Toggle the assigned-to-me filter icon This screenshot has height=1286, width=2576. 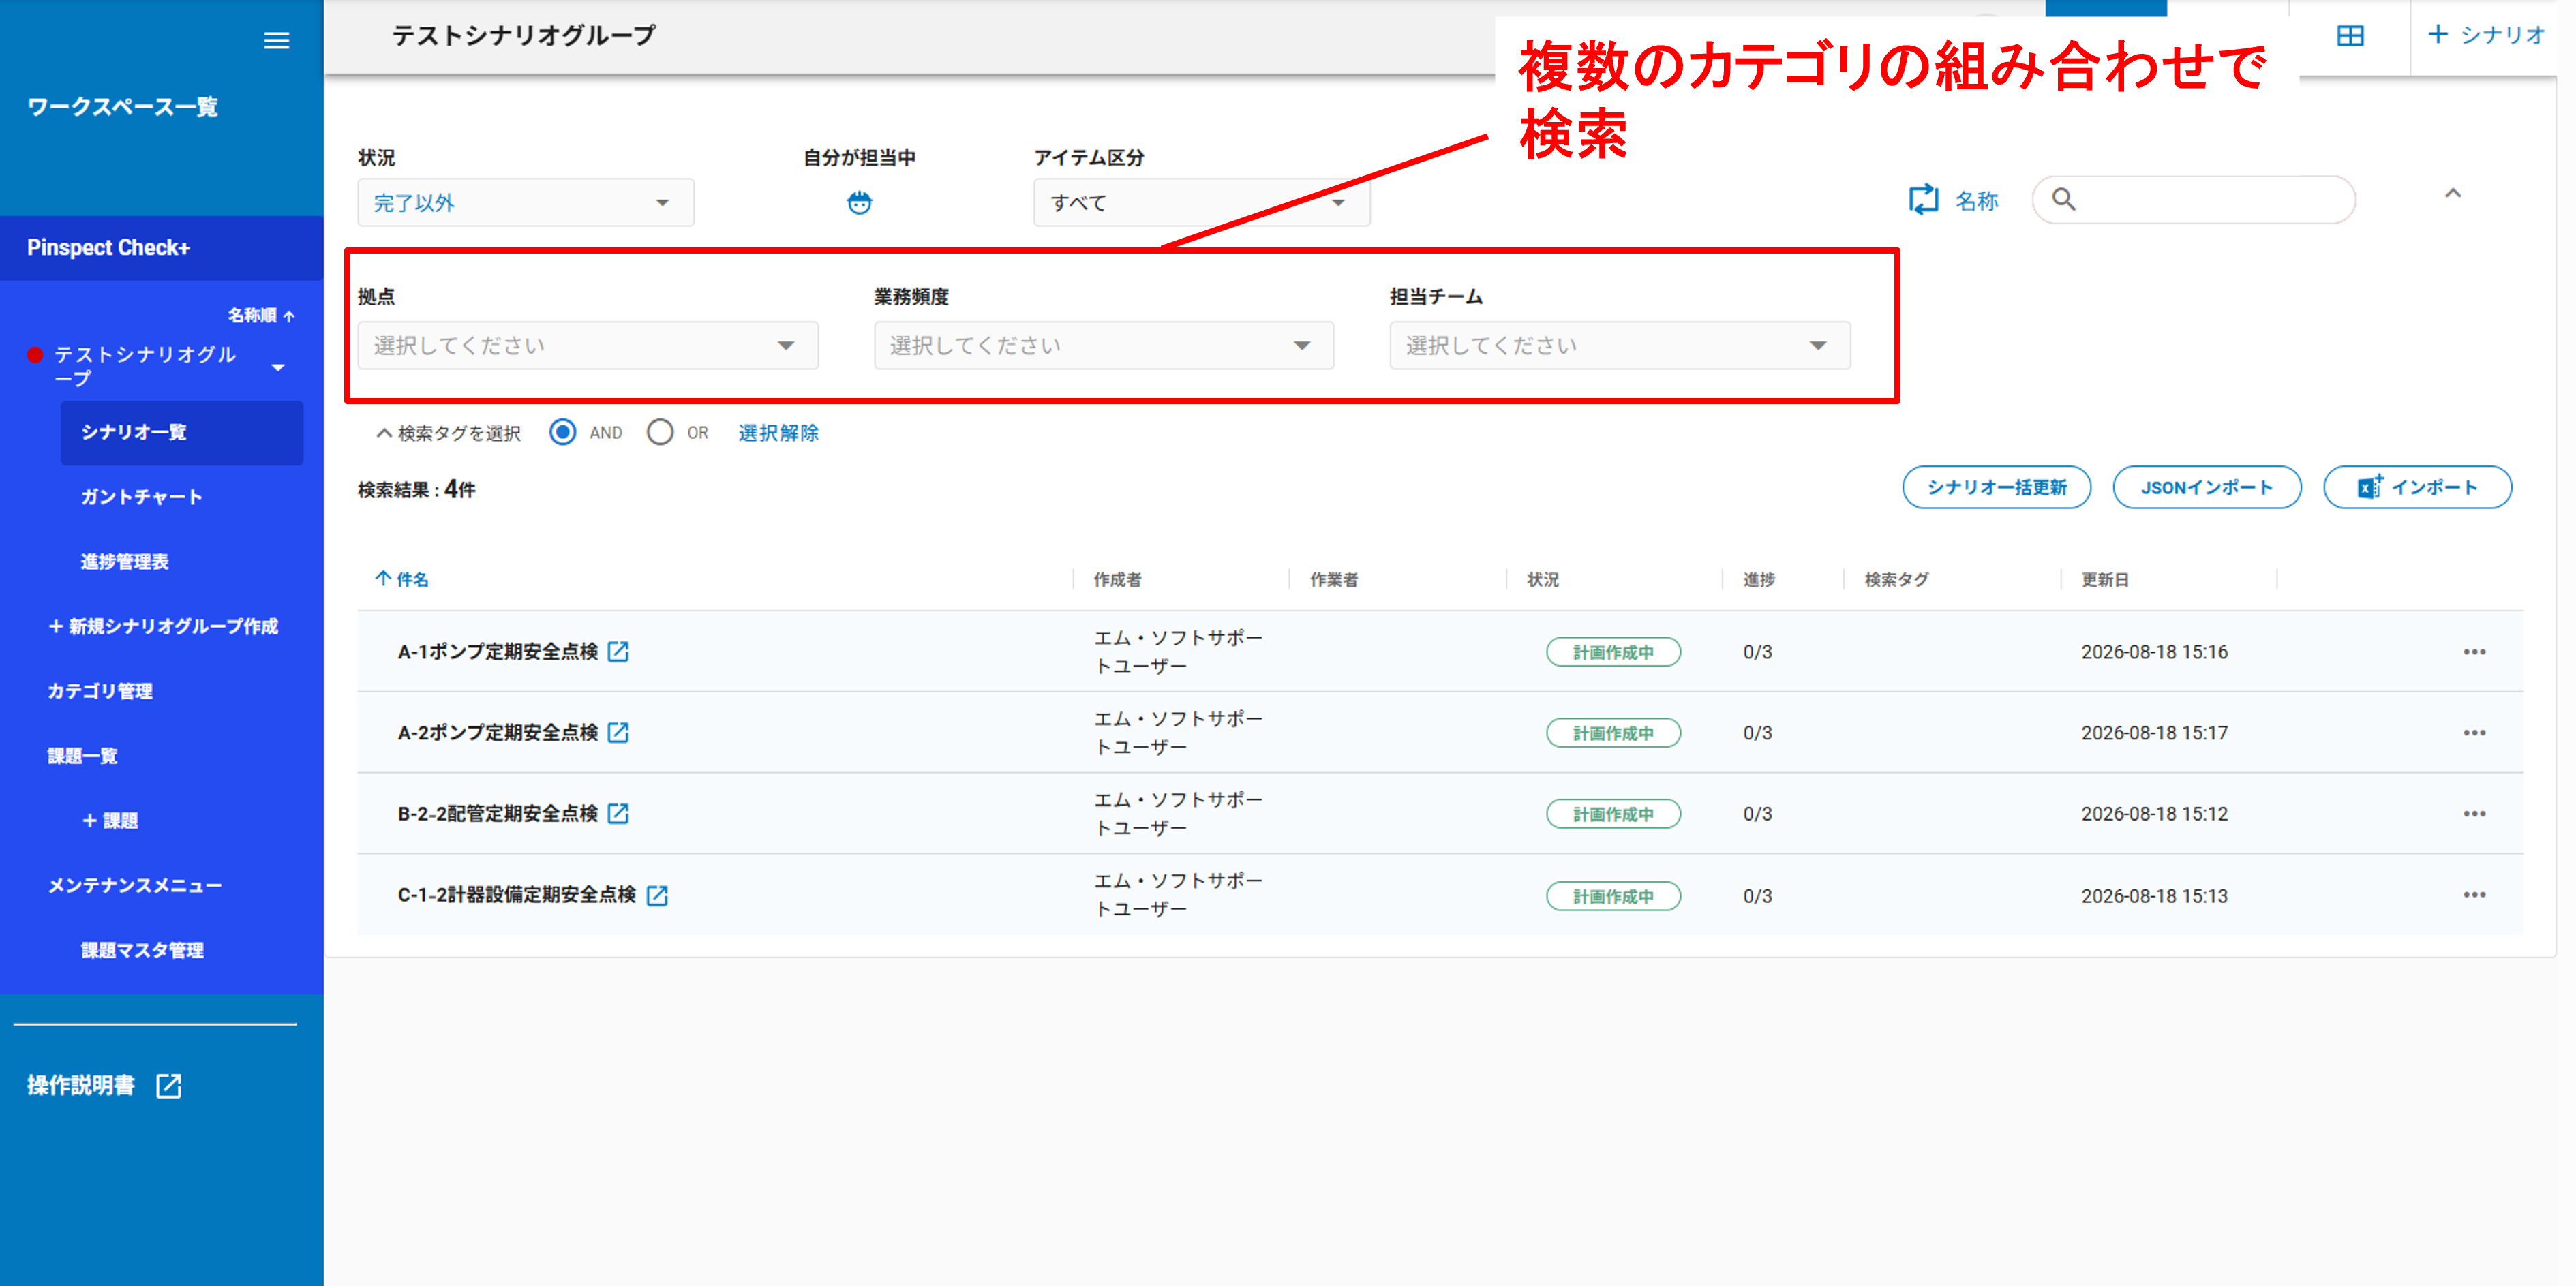pyautogui.click(x=859, y=202)
